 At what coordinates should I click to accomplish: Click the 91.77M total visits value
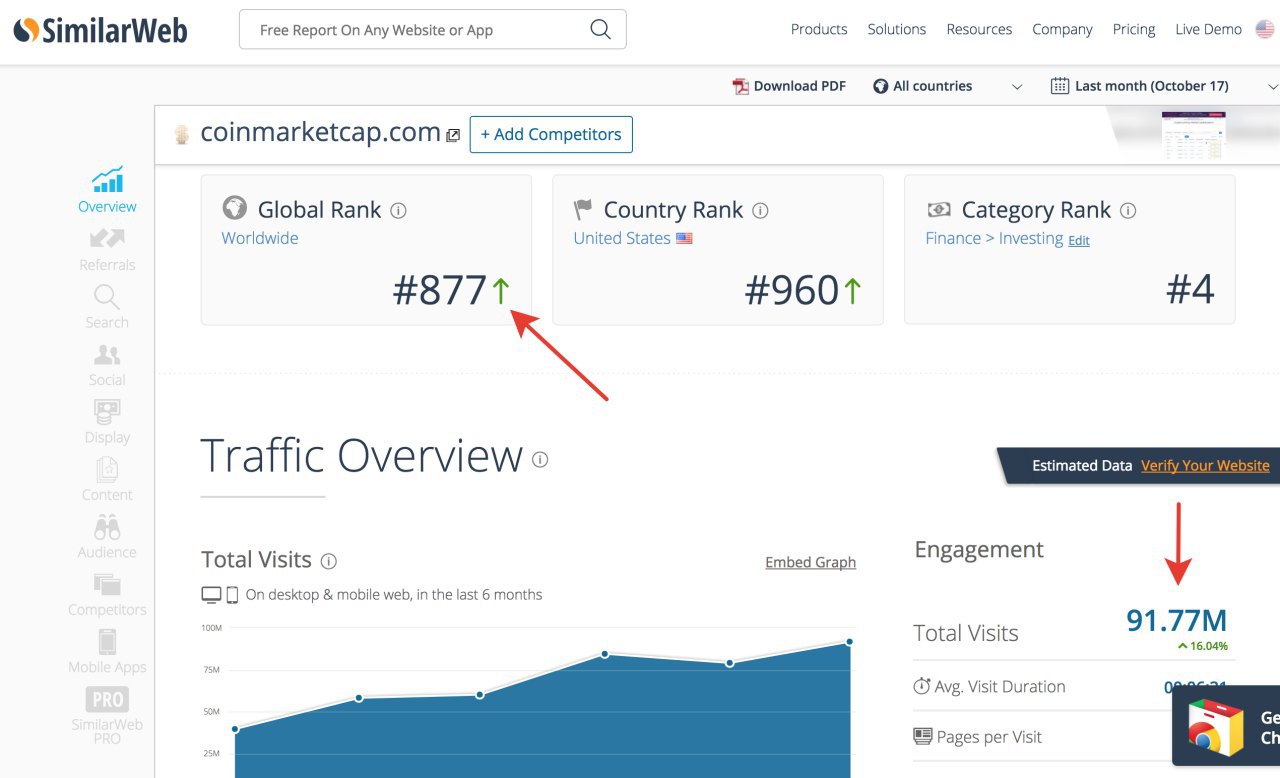[1176, 620]
